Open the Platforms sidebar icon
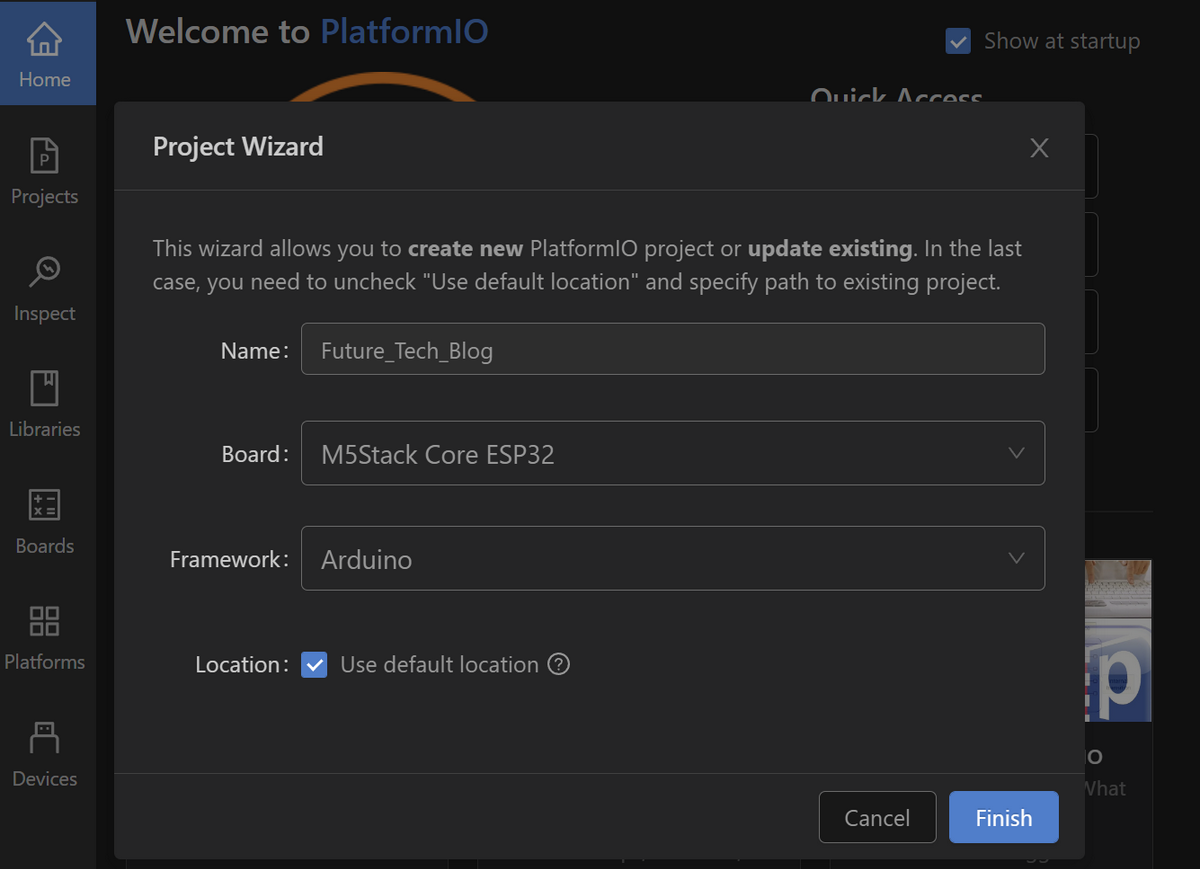This screenshot has height=869, width=1200. [45, 637]
